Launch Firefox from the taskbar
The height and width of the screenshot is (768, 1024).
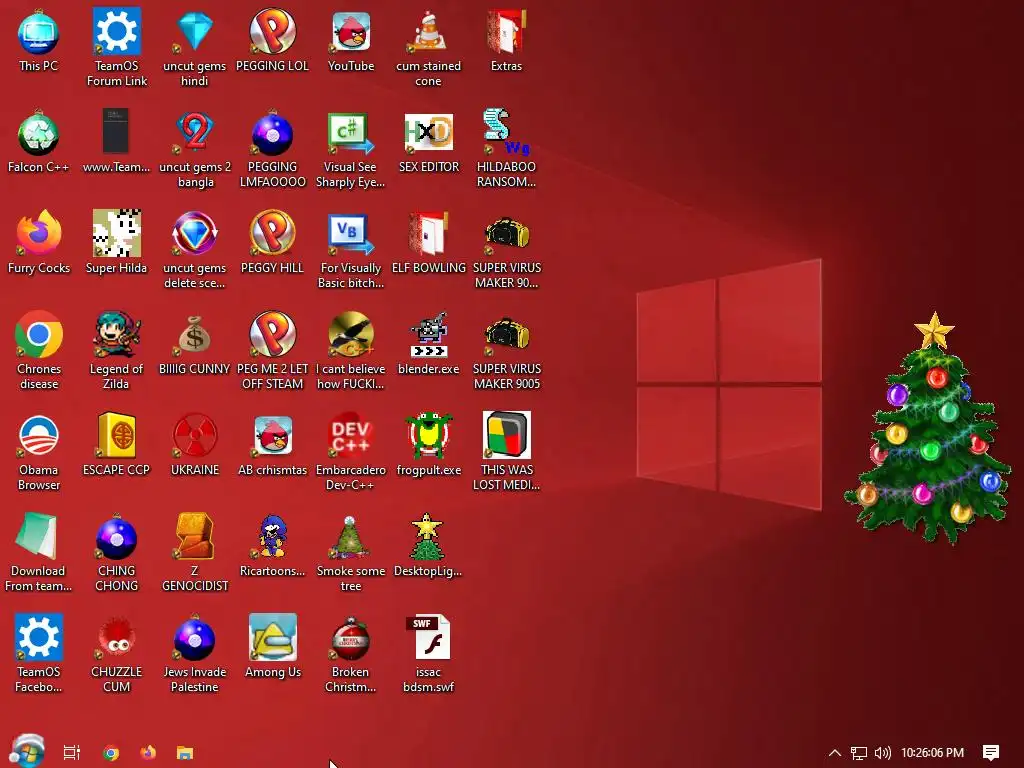pos(148,752)
